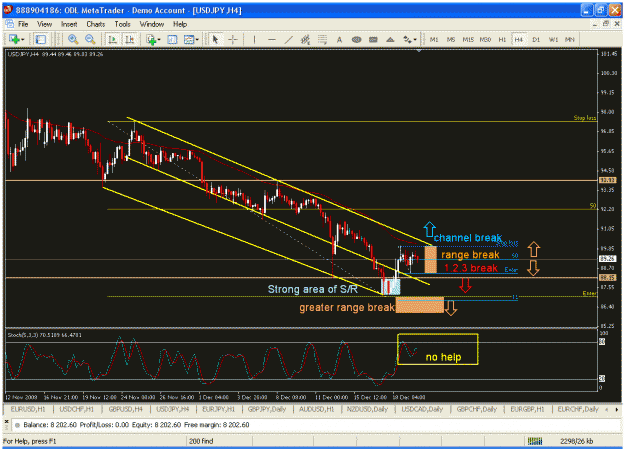Open the Tools menu
This screenshot has width=625, height=449.
click(x=122, y=24)
